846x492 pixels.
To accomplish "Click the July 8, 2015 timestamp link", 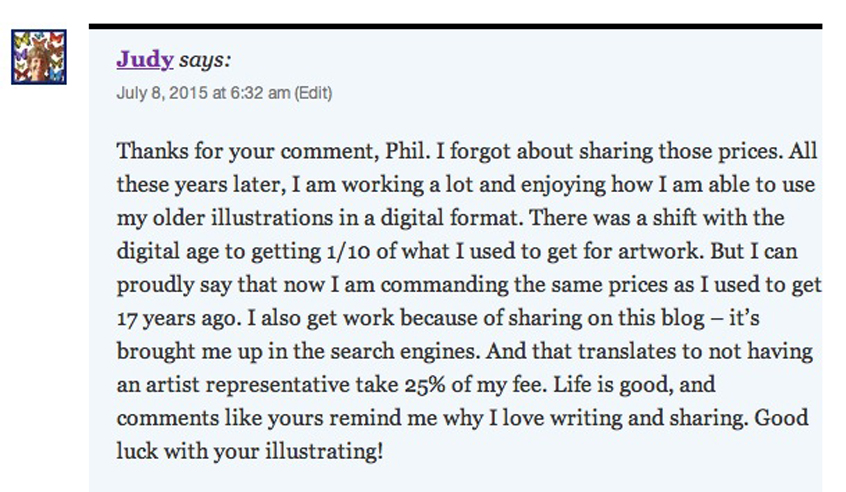I will 203,93.
